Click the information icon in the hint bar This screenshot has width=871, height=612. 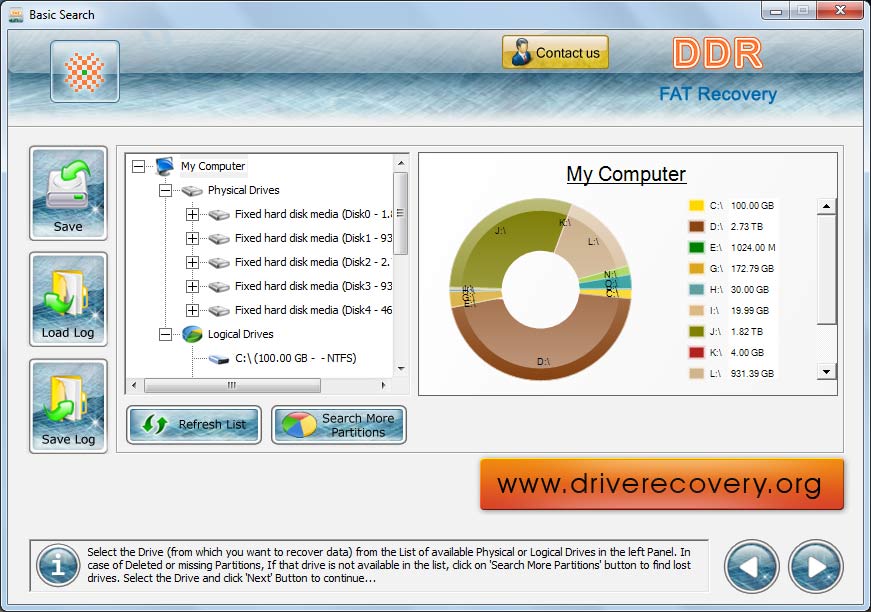58,566
